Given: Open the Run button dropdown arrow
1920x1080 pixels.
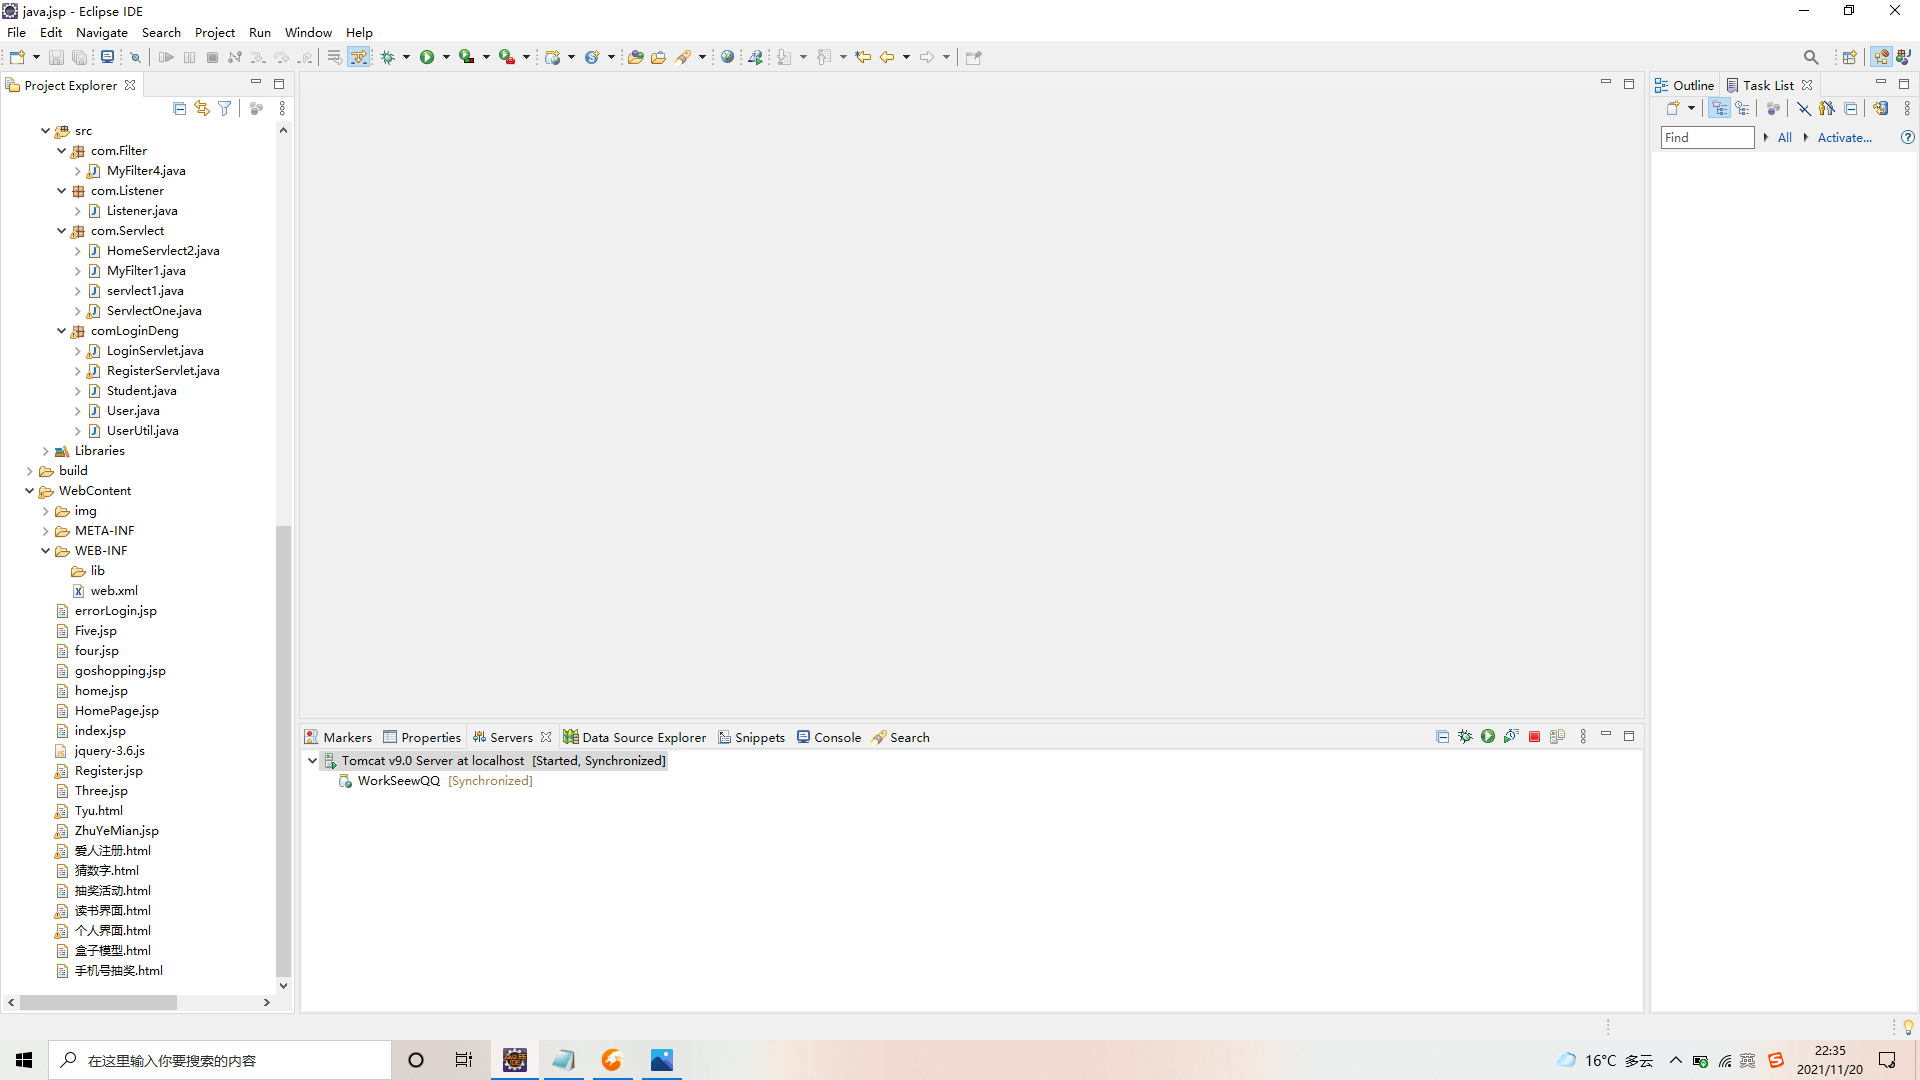Looking at the screenshot, I should [x=446, y=57].
